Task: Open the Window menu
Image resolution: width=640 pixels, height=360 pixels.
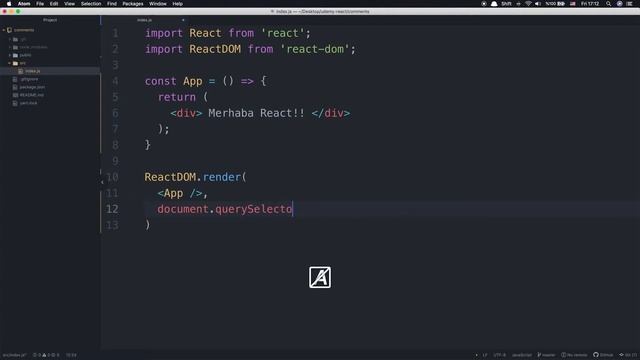Action: 158,4
